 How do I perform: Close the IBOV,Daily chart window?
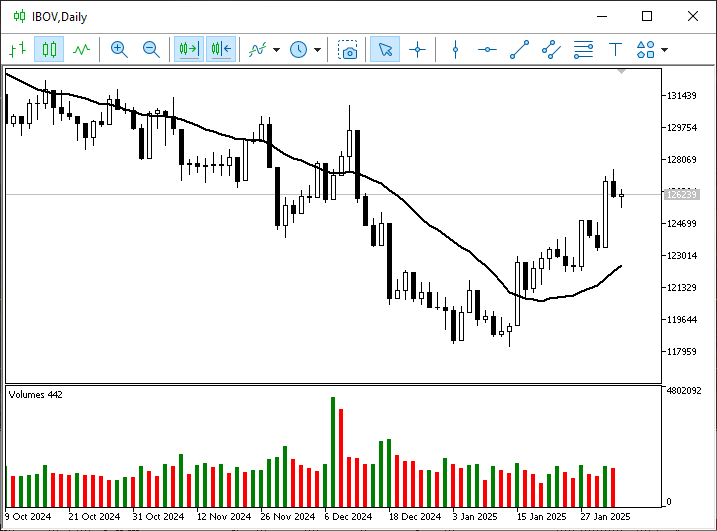693,16
